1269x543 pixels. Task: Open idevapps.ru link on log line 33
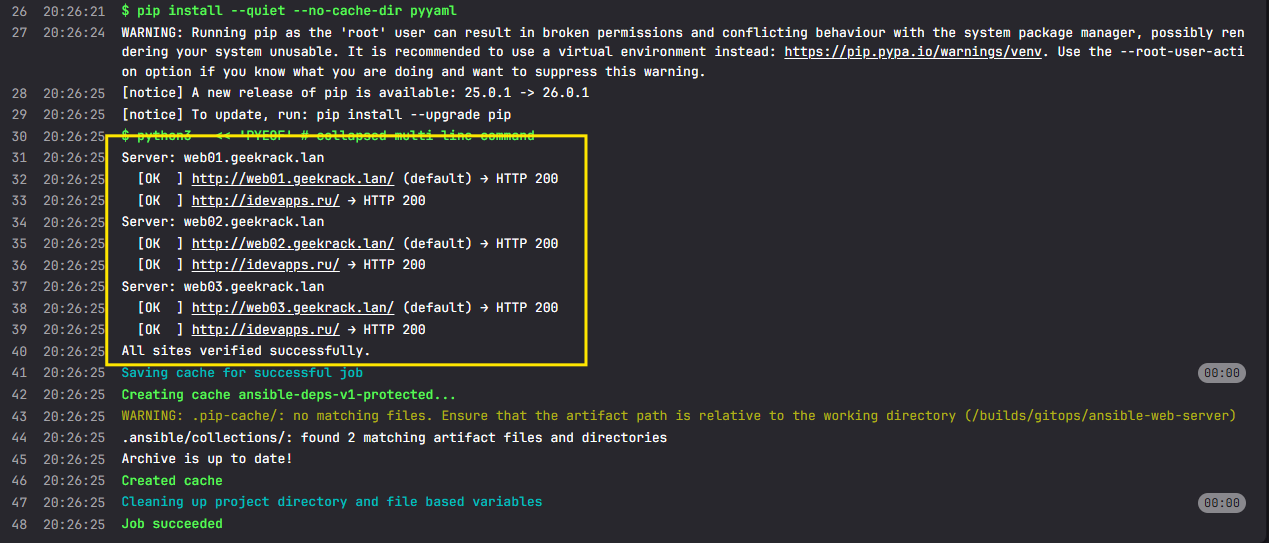[265, 201]
